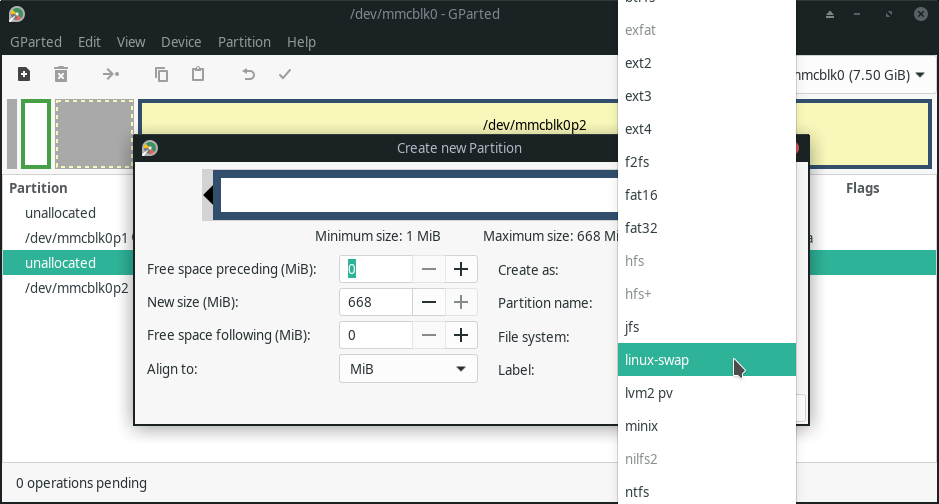Click the Partition column header
Viewport: 939px width, 504px height.
click(x=38, y=188)
